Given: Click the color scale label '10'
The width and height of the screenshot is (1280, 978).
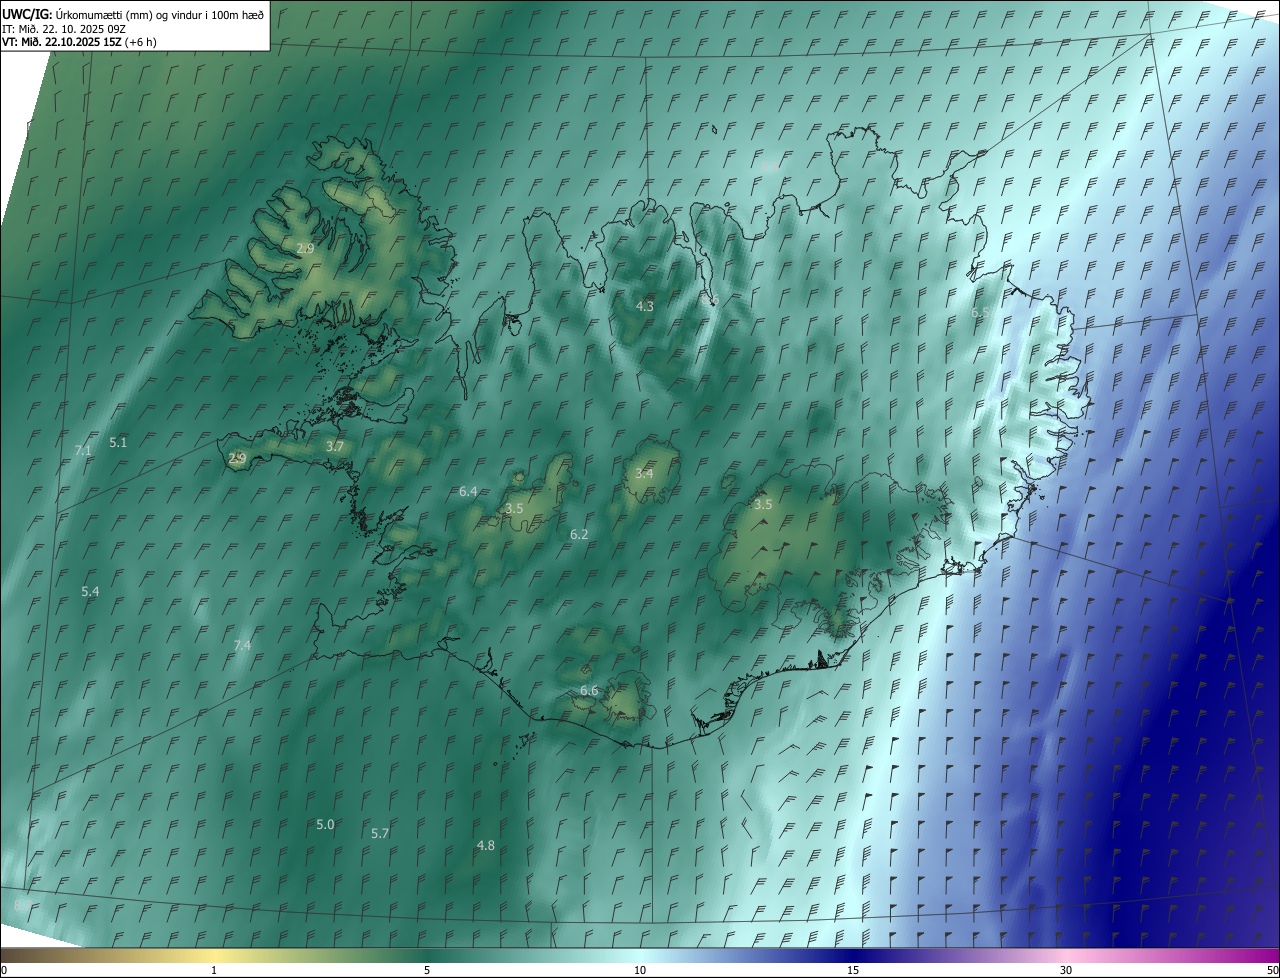Looking at the screenshot, I should point(640,970).
